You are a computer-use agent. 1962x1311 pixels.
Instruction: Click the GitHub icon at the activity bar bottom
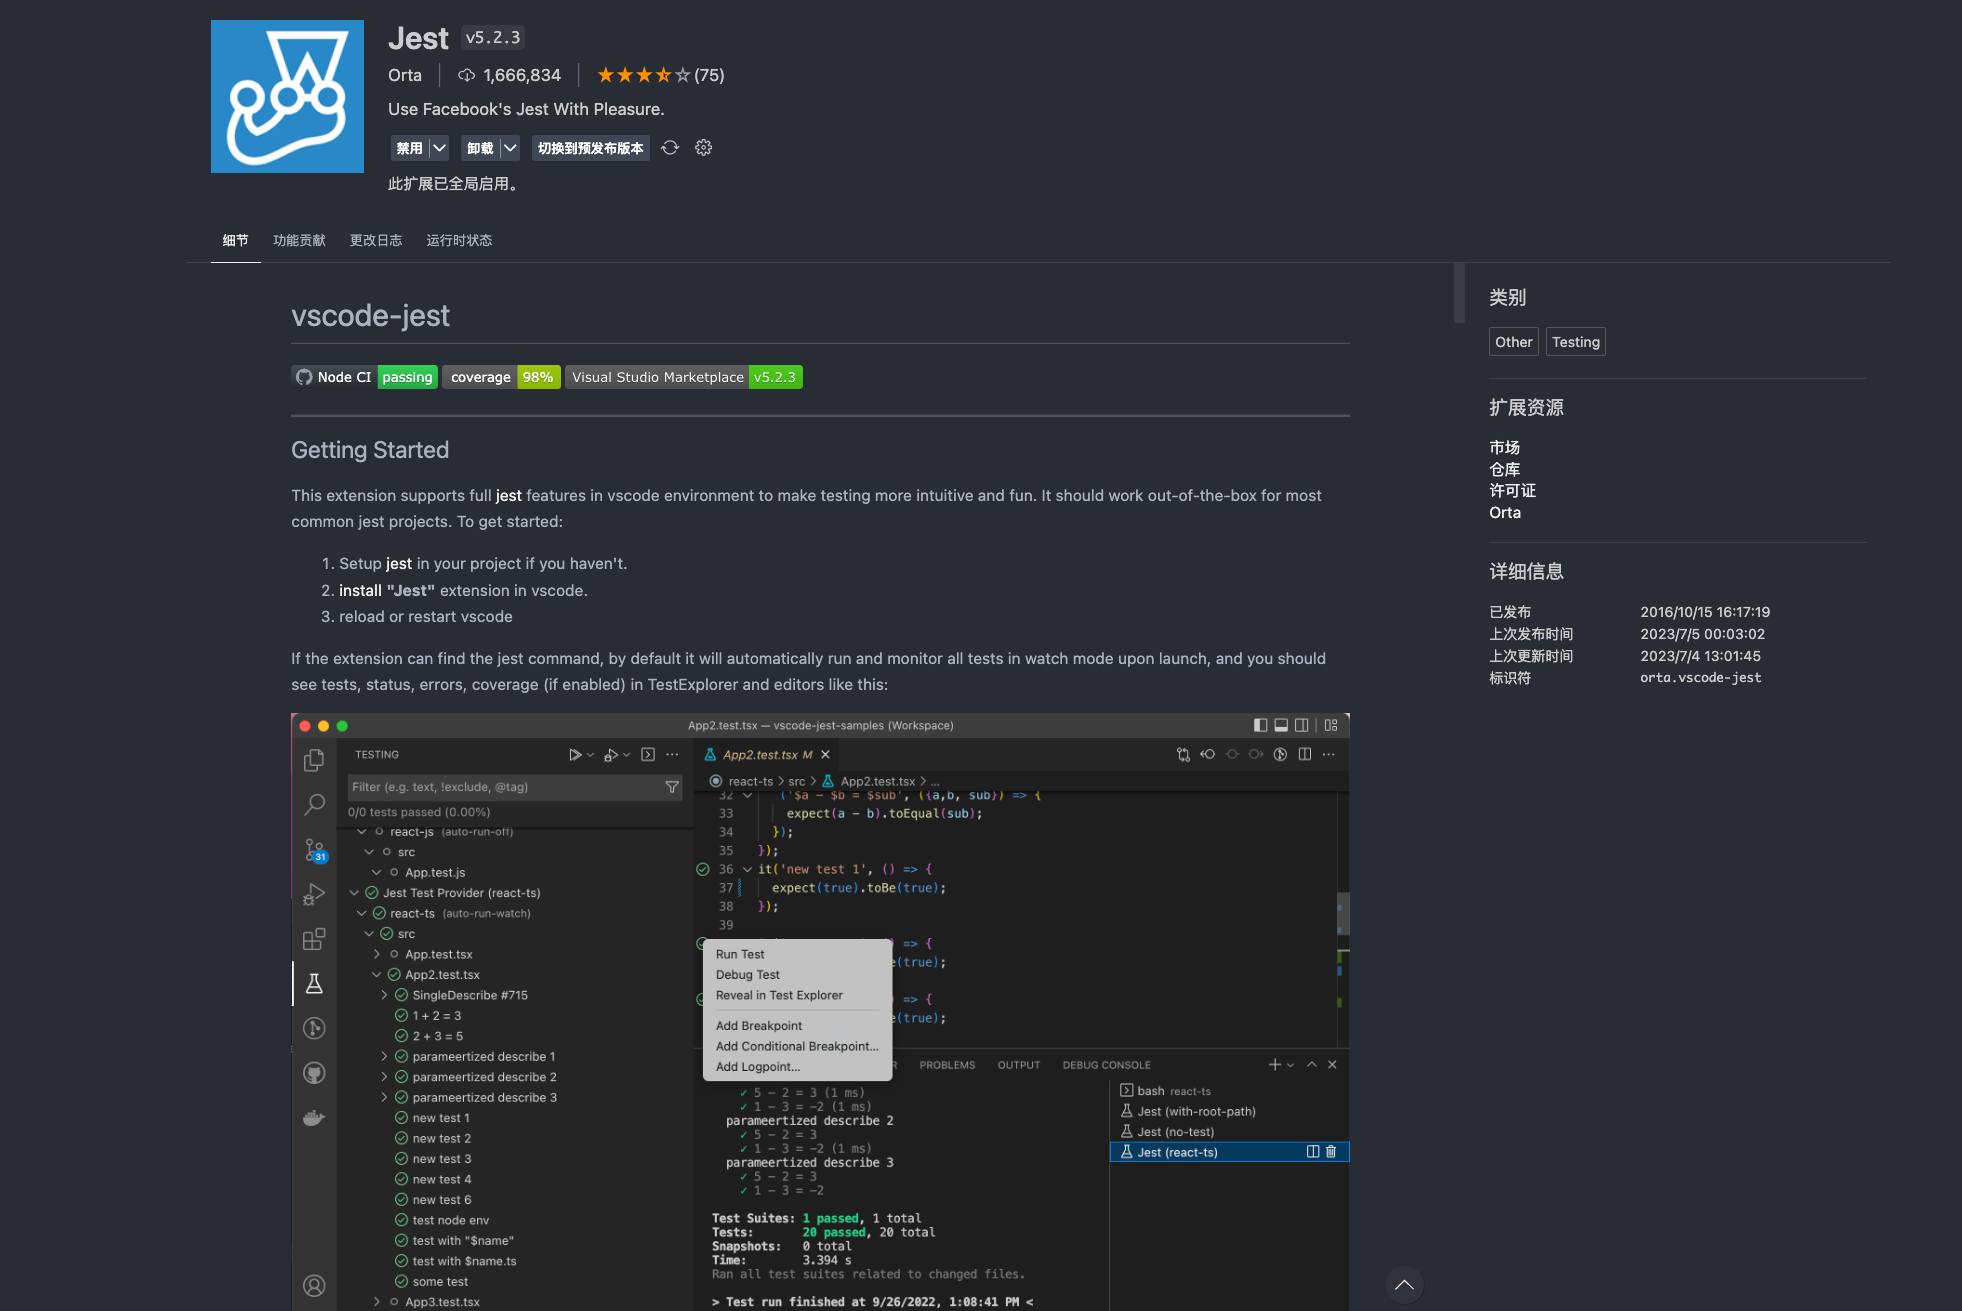[x=315, y=1072]
